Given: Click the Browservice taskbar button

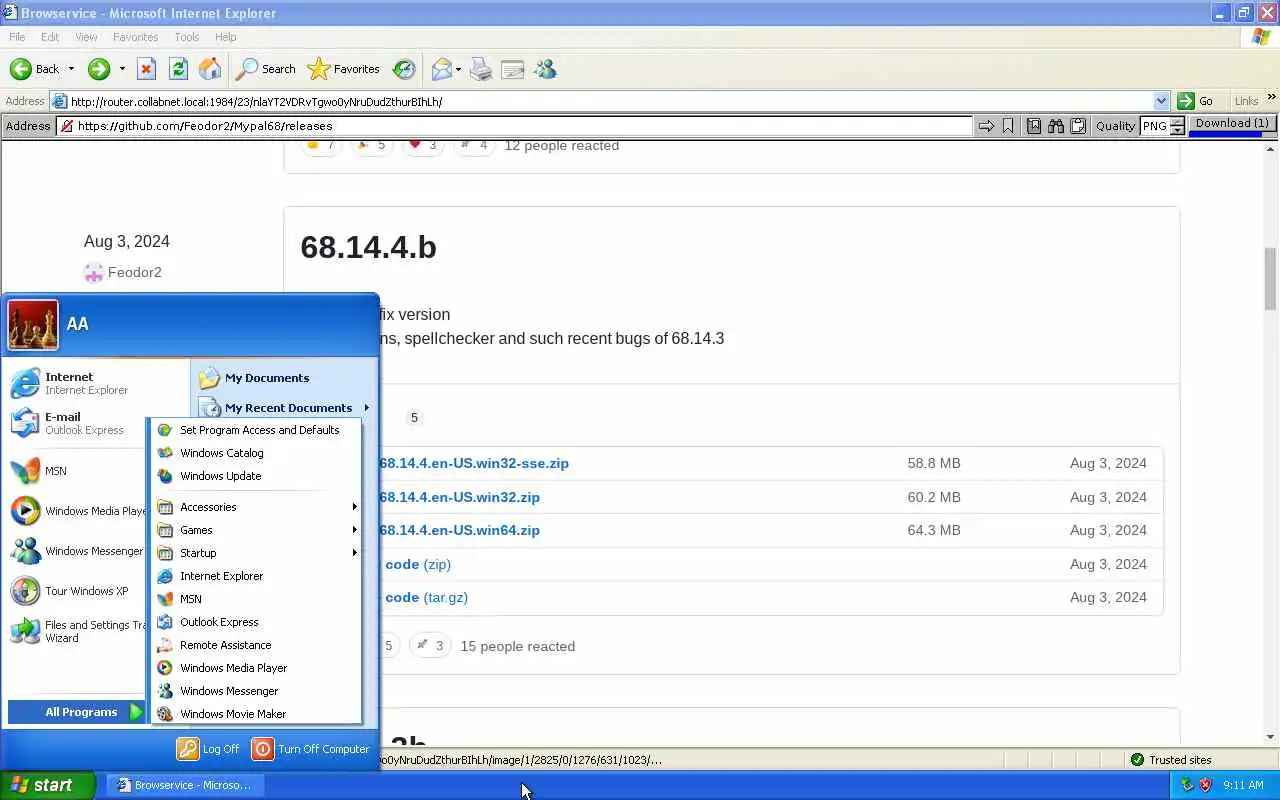Looking at the screenshot, I should [185, 785].
